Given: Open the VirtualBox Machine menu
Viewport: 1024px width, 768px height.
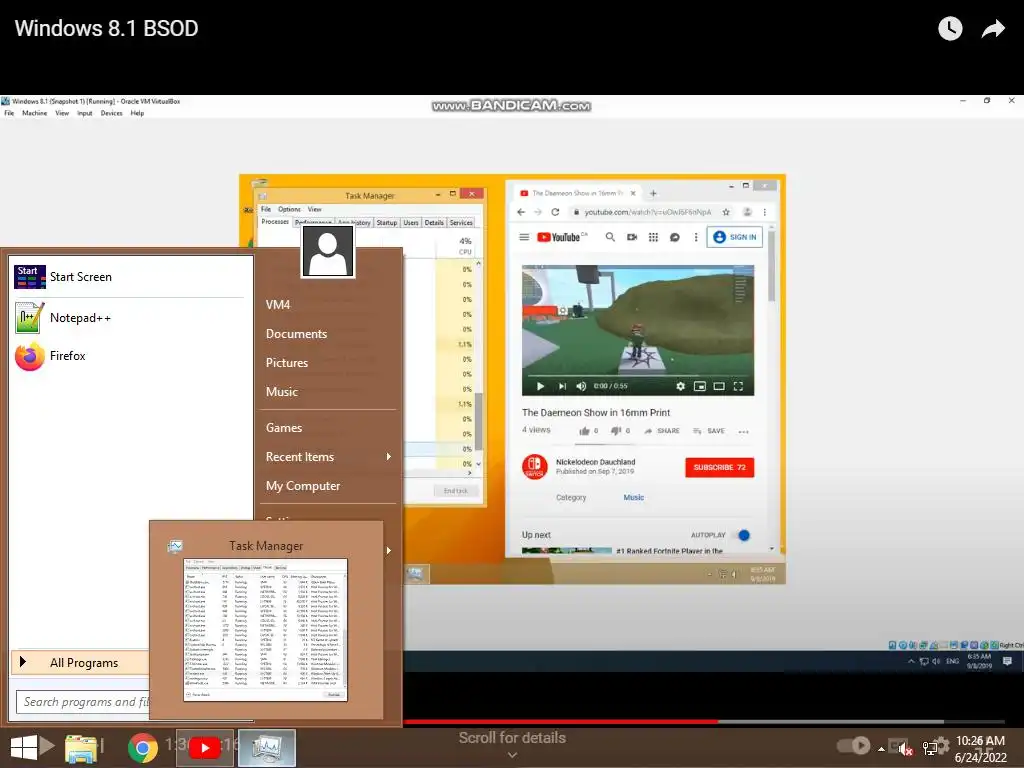Looking at the screenshot, I should [35, 113].
